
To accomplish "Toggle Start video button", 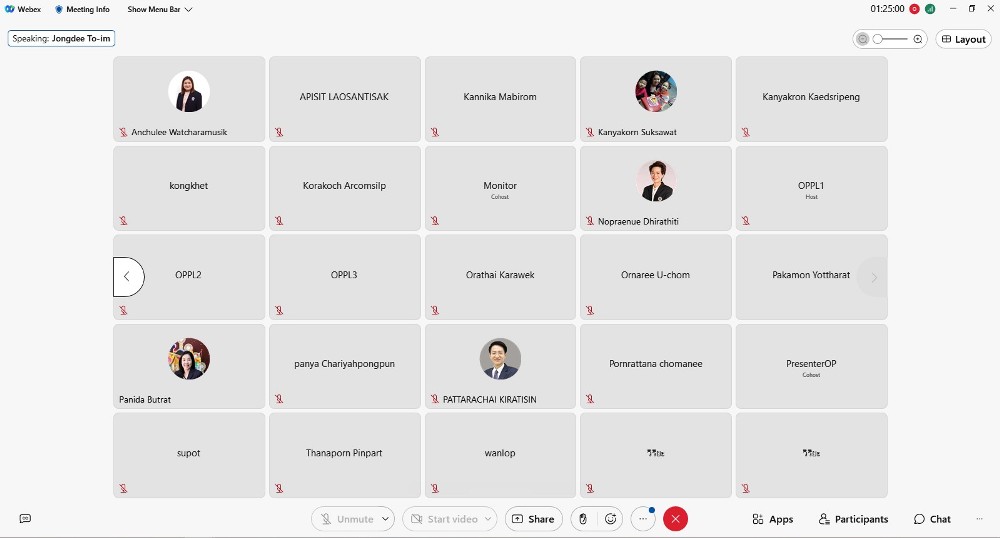I will 442,519.
